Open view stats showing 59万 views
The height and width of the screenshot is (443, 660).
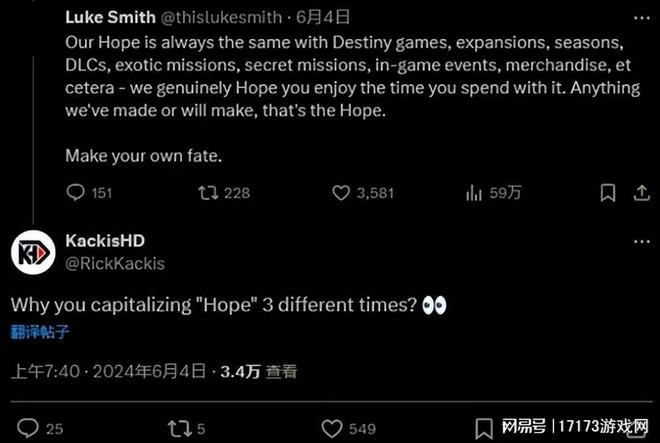(473, 193)
